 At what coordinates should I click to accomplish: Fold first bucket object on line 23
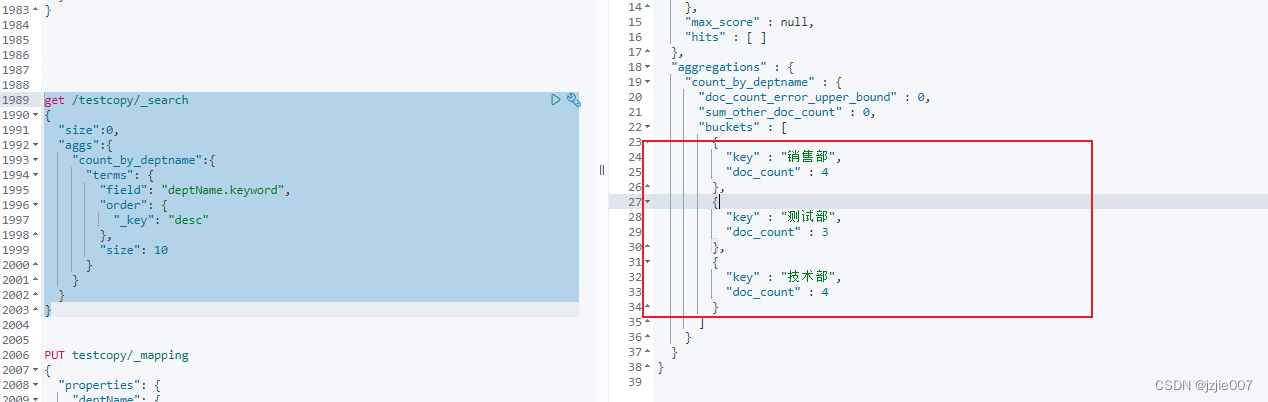pos(647,142)
